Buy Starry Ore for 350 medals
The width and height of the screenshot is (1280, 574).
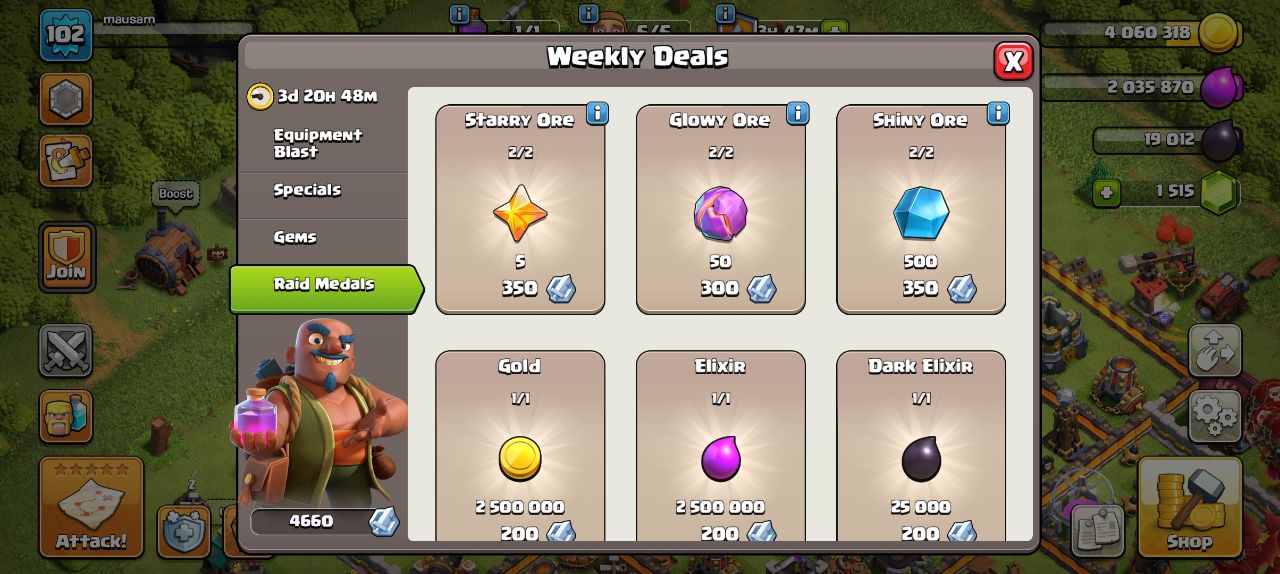pyautogui.click(x=520, y=209)
